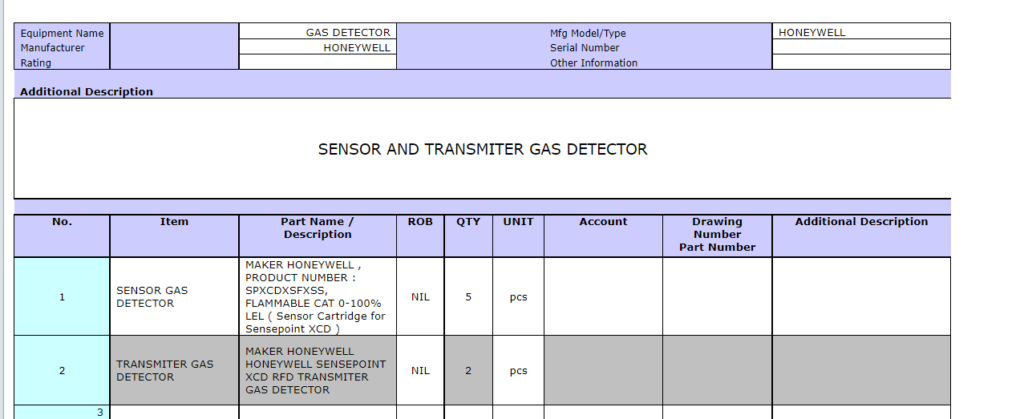This screenshot has height=419, width=1024.
Task: Click the "Part Name / Description" column header
Action: click(317, 228)
